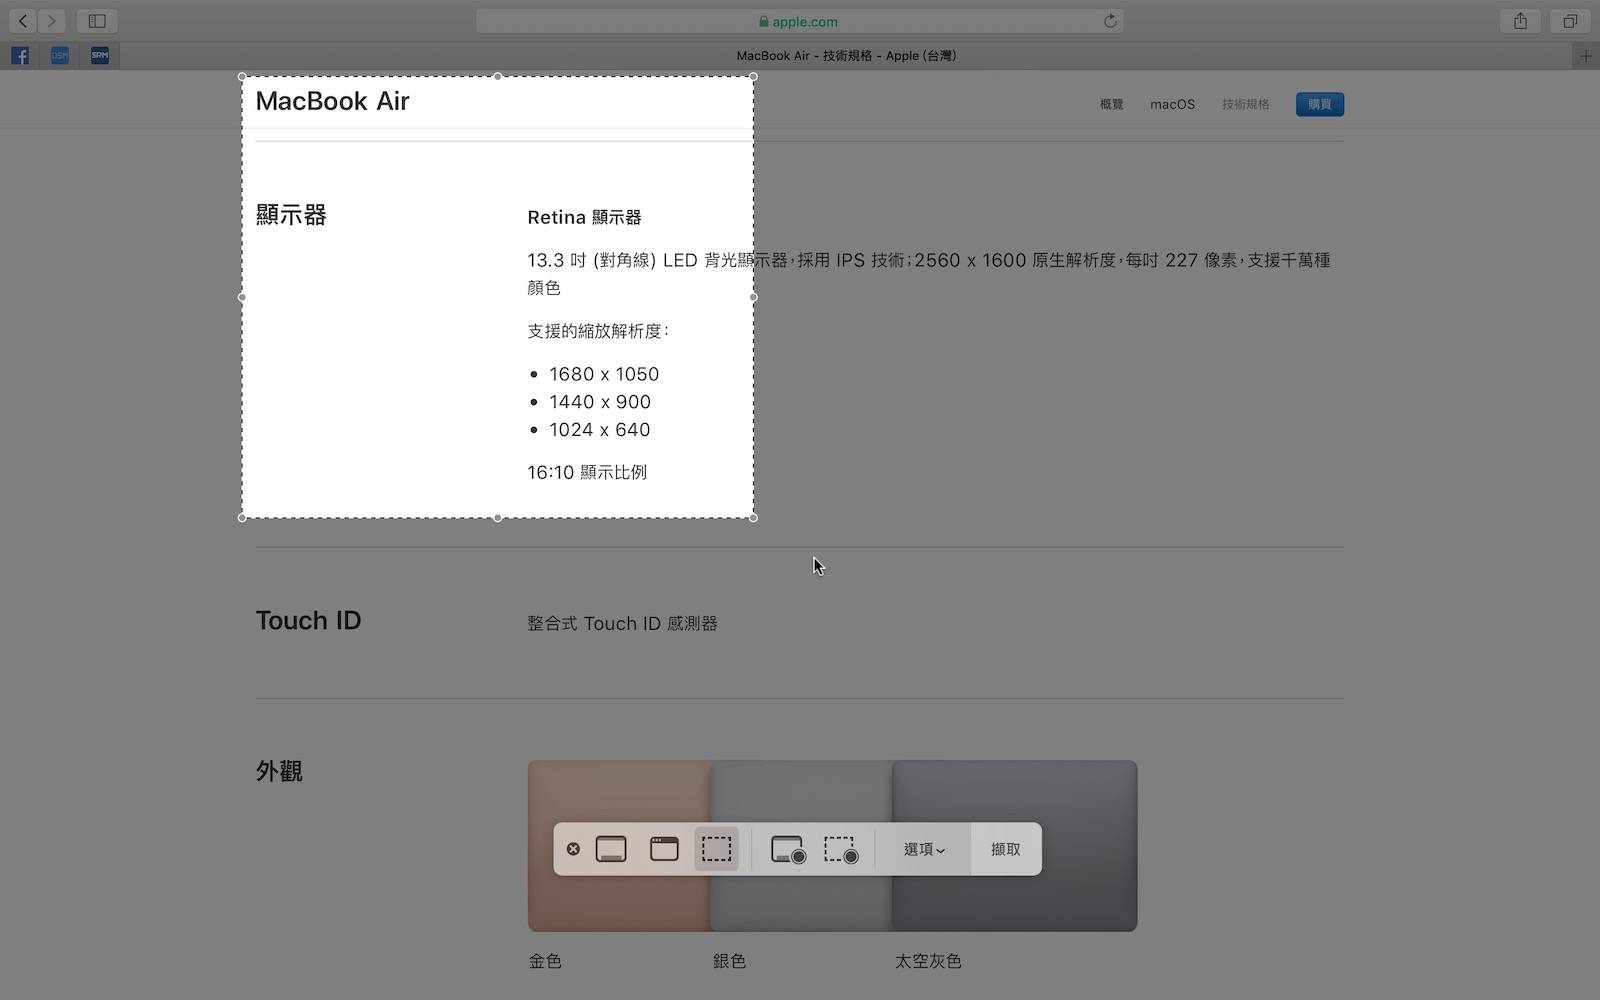Click the 16:10 顯示比例 text
Image resolution: width=1600 pixels, height=1000 pixels.
coord(587,472)
